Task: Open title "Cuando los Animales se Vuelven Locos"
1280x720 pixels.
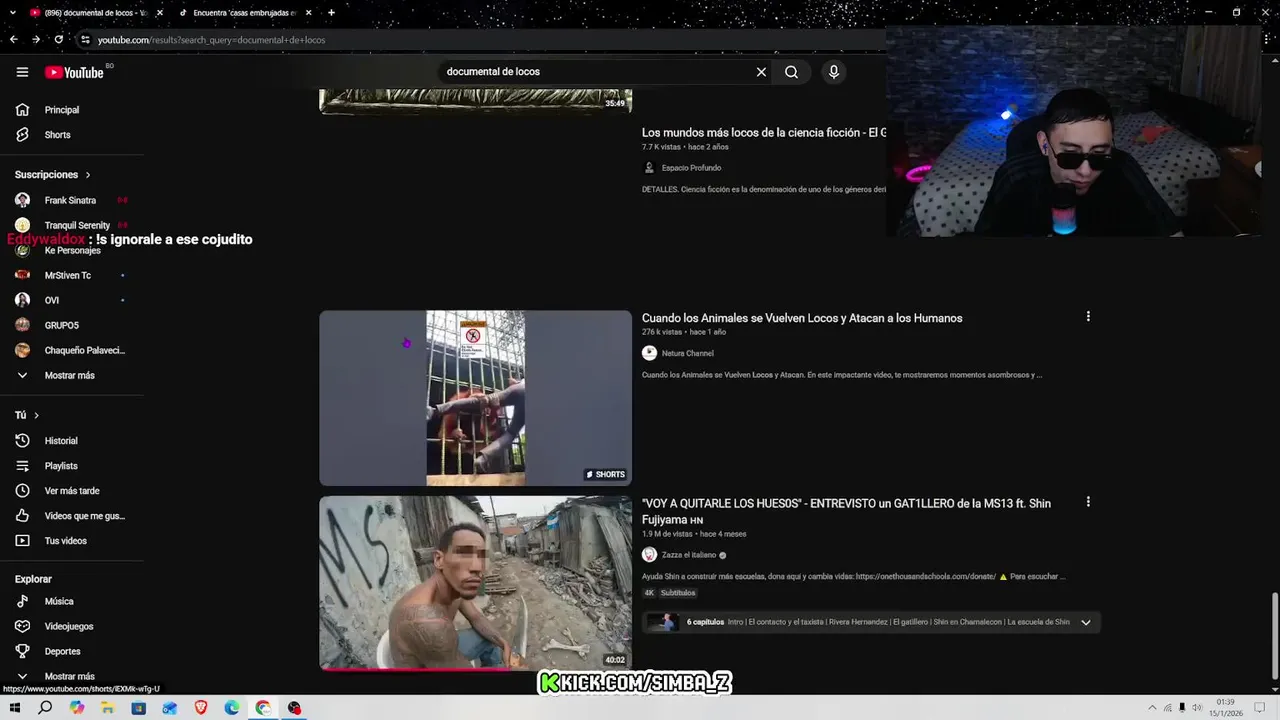Action: 802,318
